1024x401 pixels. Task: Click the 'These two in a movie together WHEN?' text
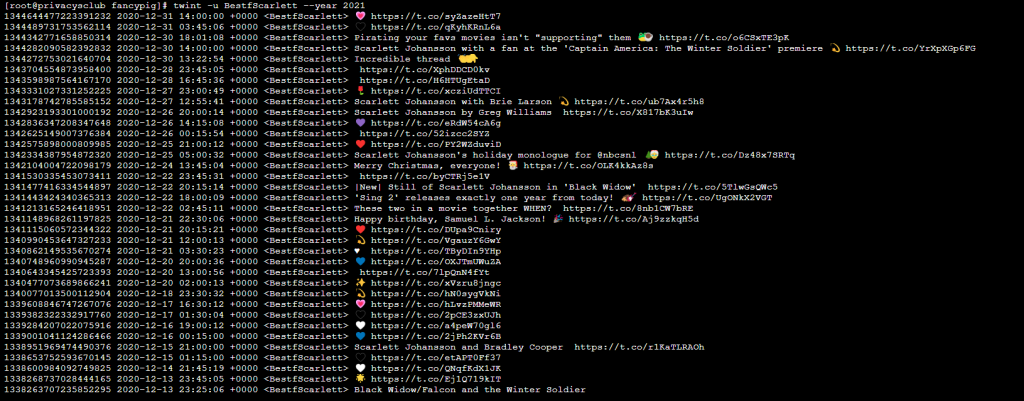(453, 208)
